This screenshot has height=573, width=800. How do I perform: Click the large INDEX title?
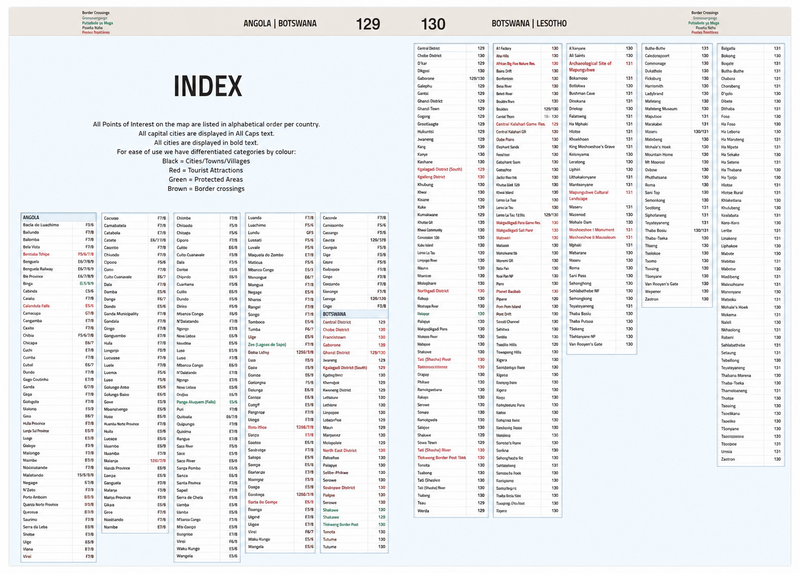coord(208,86)
